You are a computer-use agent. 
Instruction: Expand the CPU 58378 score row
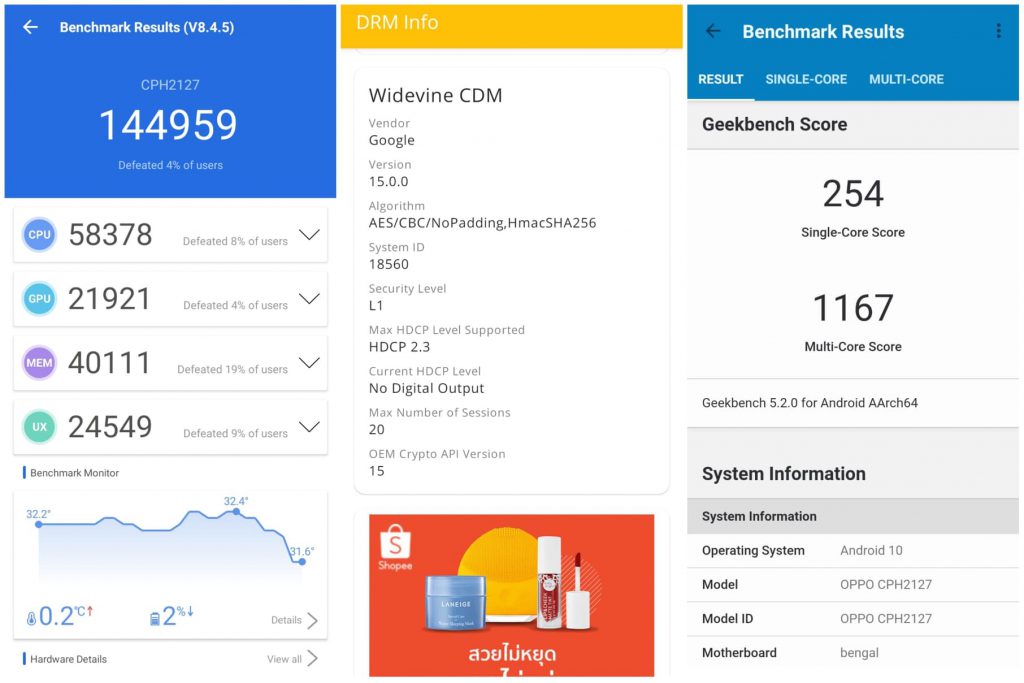[309, 234]
